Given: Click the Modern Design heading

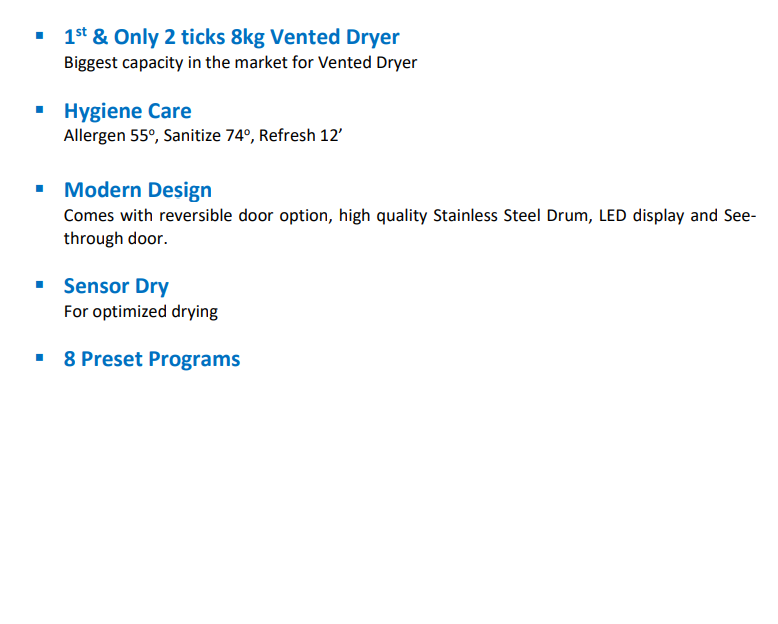Looking at the screenshot, I should [x=138, y=190].
